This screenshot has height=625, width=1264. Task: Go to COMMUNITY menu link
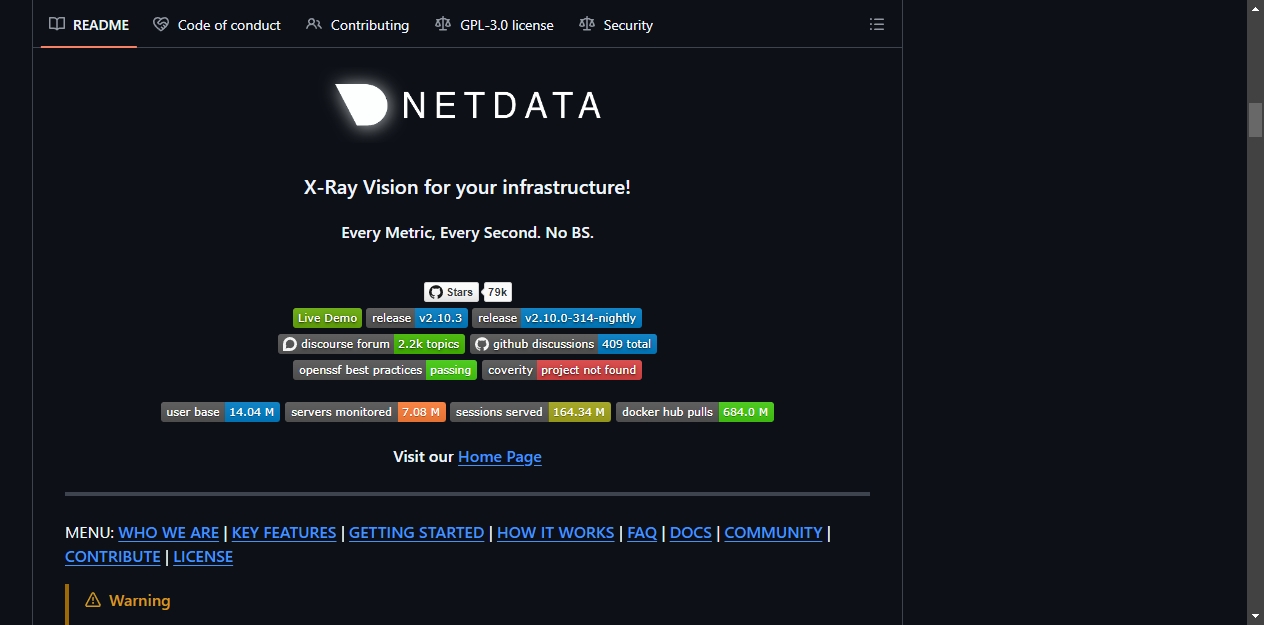tap(773, 533)
